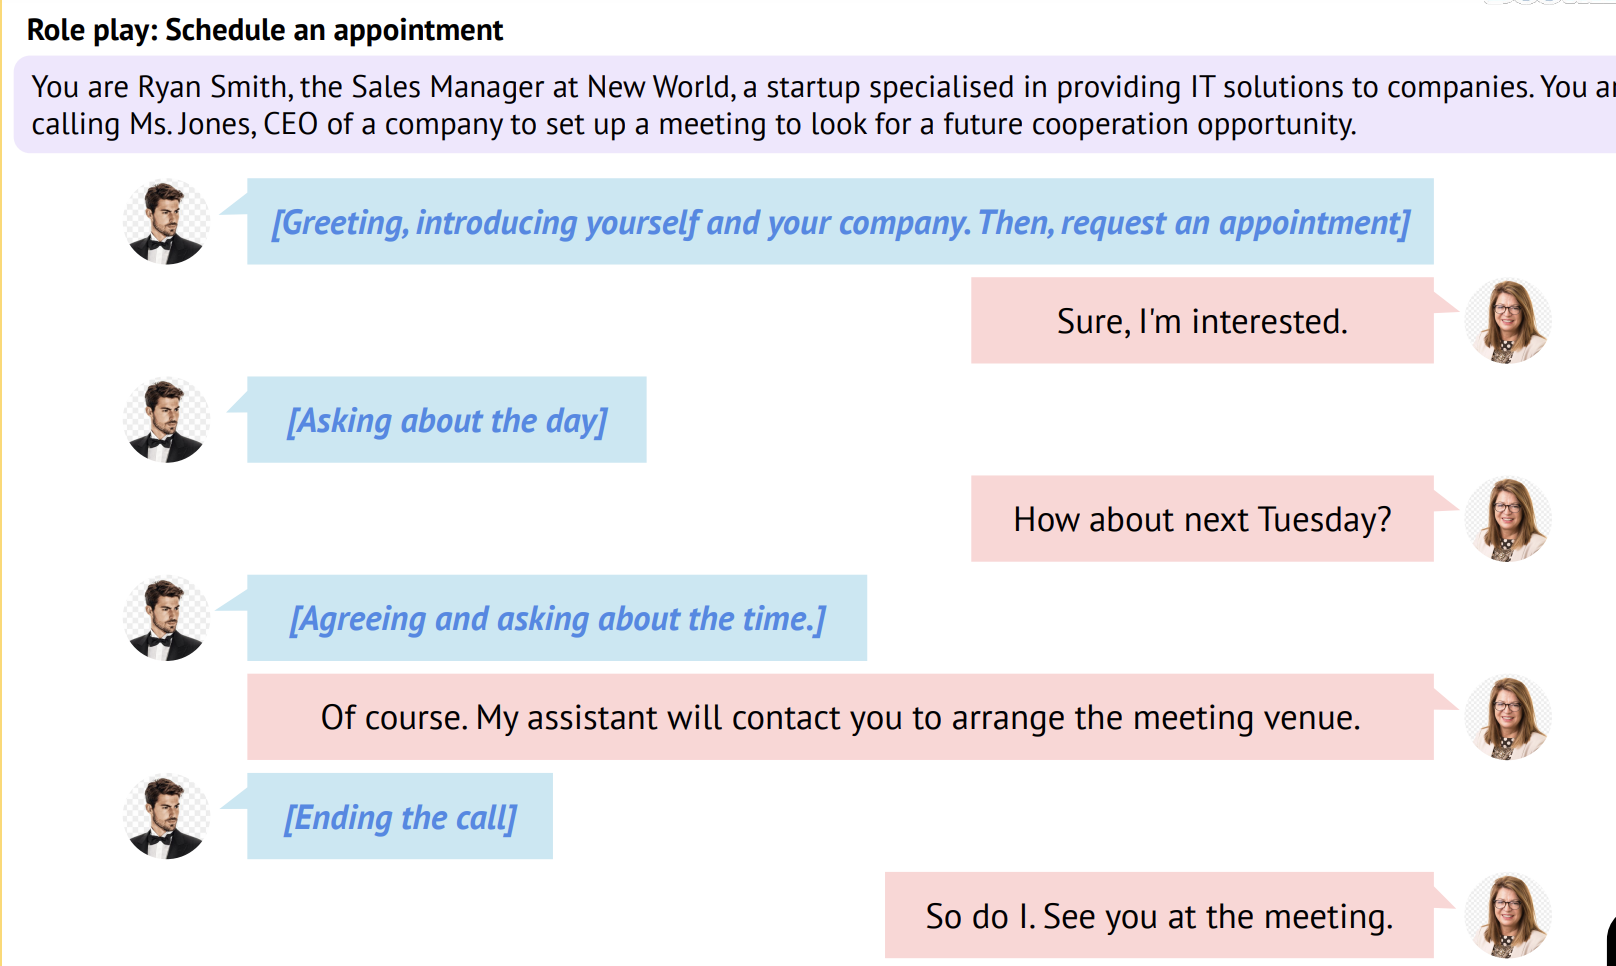Click Ms. Jones's avatar next to 'So do I'
The height and width of the screenshot is (966, 1616).
1507,915
